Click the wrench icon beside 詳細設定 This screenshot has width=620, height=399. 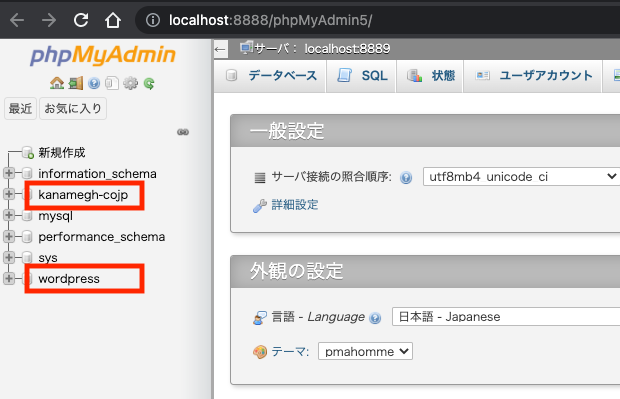tap(259, 206)
